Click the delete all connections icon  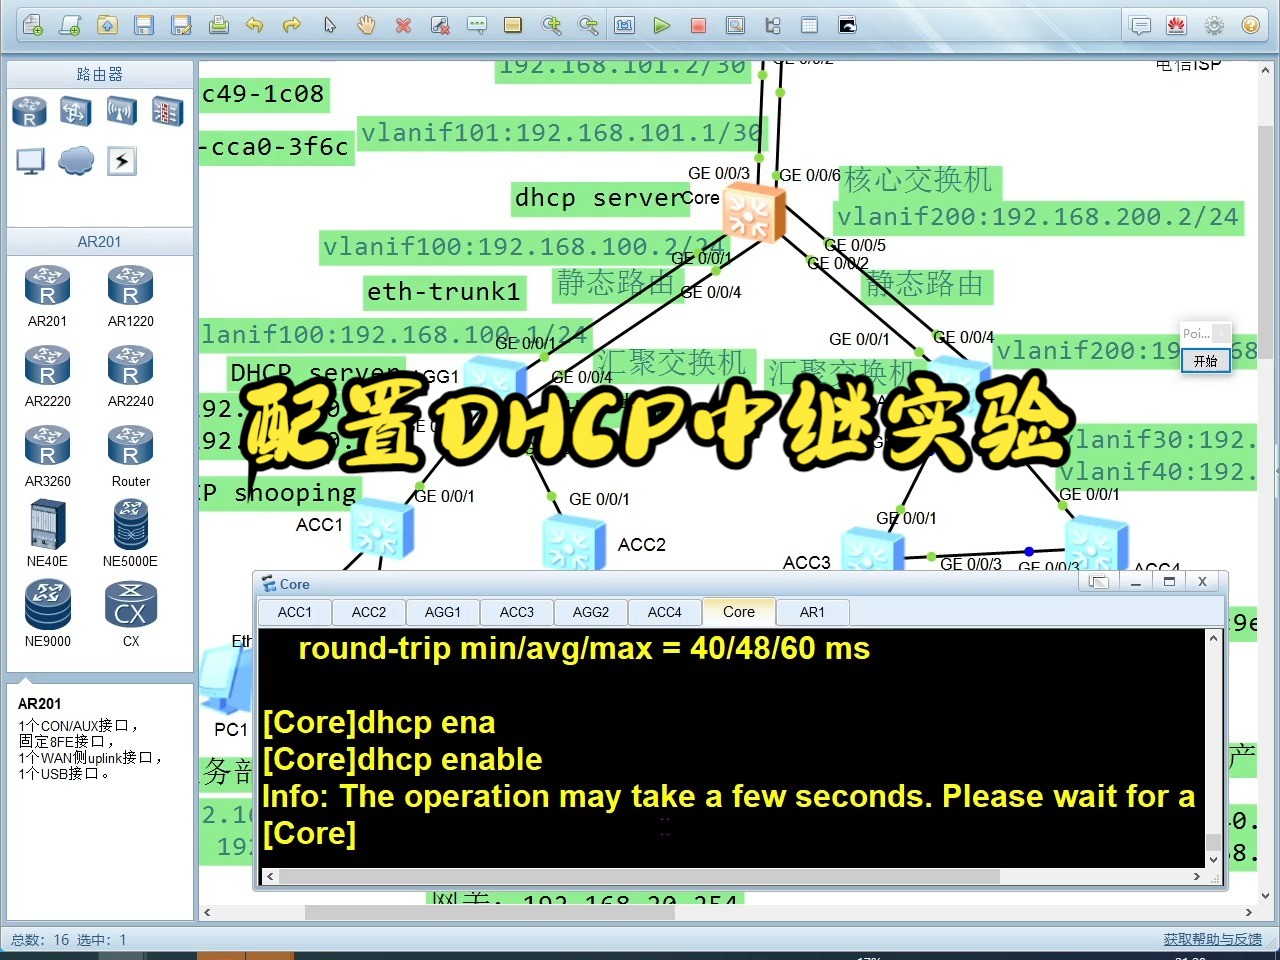pyautogui.click(x=440, y=25)
